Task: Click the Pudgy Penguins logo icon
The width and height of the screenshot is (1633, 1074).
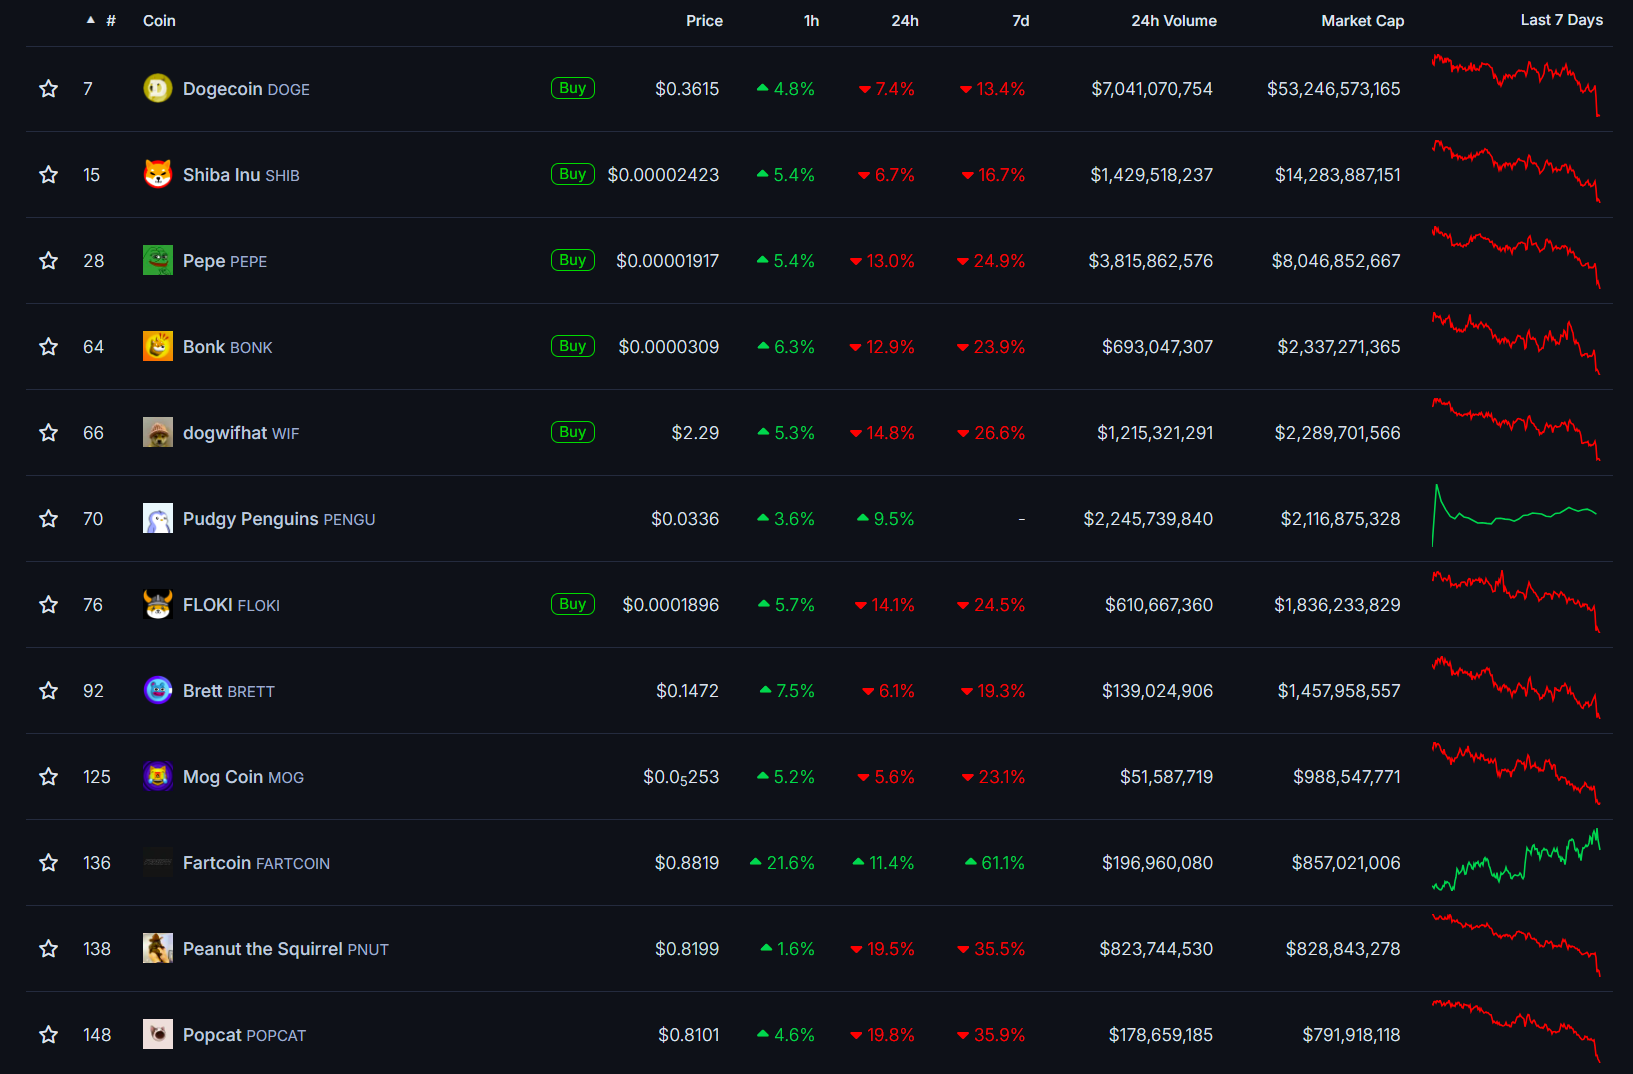Action: pos(157,519)
